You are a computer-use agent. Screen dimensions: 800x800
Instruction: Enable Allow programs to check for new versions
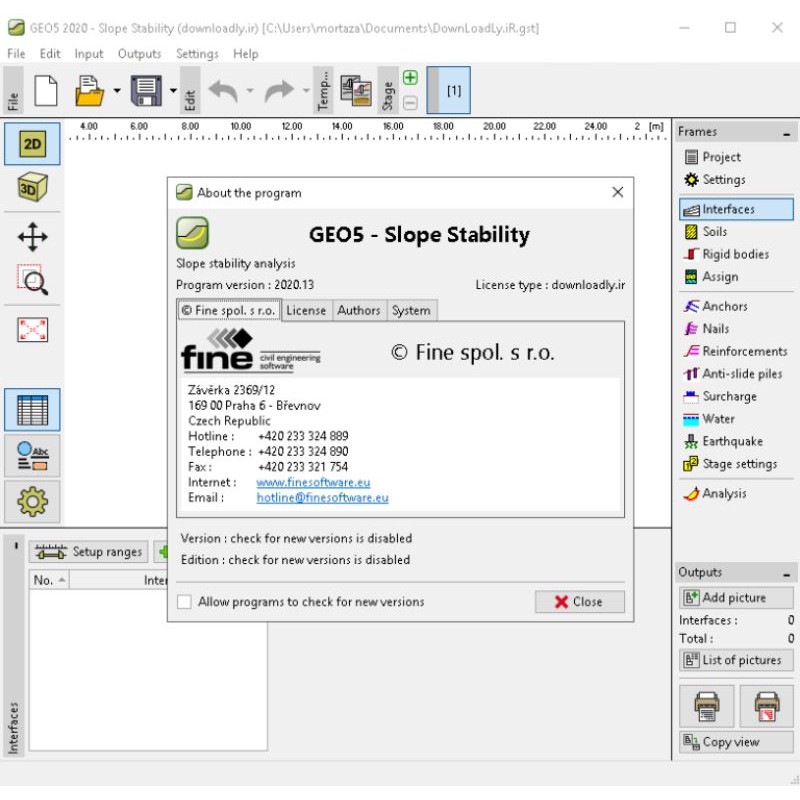point(184,602)
